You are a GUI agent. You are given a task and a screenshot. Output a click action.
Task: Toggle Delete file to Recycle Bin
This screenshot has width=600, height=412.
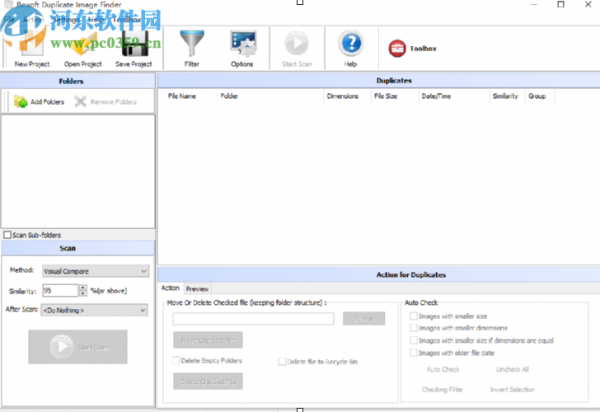pyautogui.click(x=282, y=362)
